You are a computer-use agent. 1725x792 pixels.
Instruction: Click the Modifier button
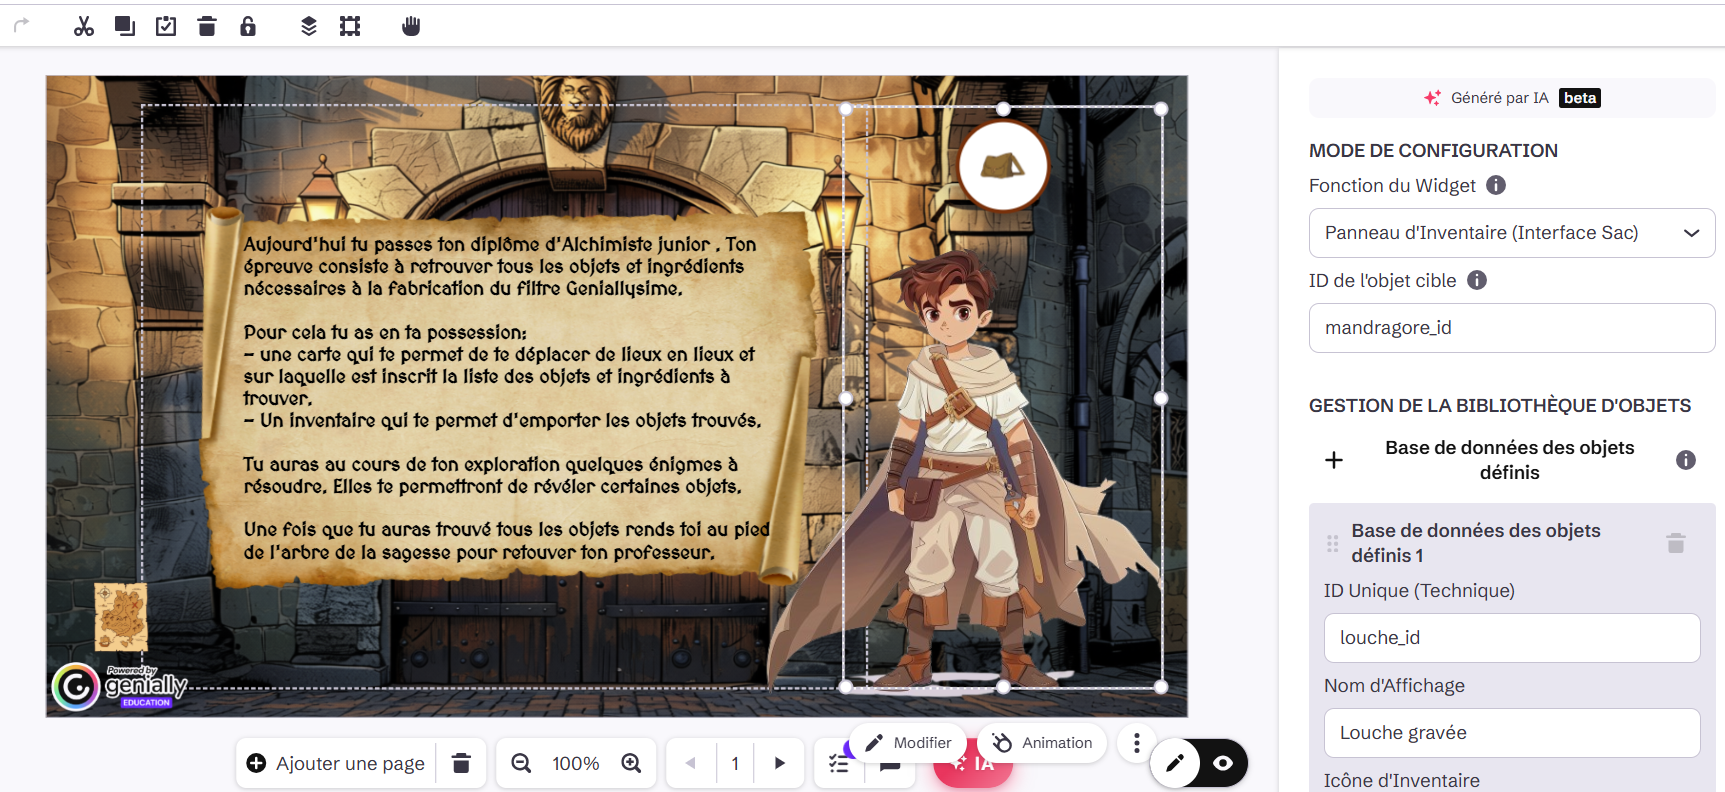pyautogui.click(x=908, y=743)
